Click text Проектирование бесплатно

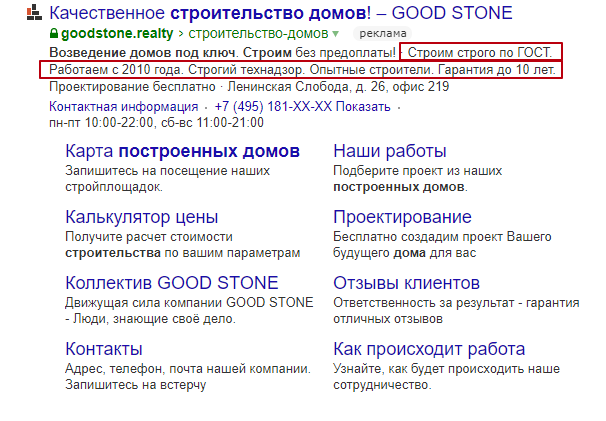[132, 87]
